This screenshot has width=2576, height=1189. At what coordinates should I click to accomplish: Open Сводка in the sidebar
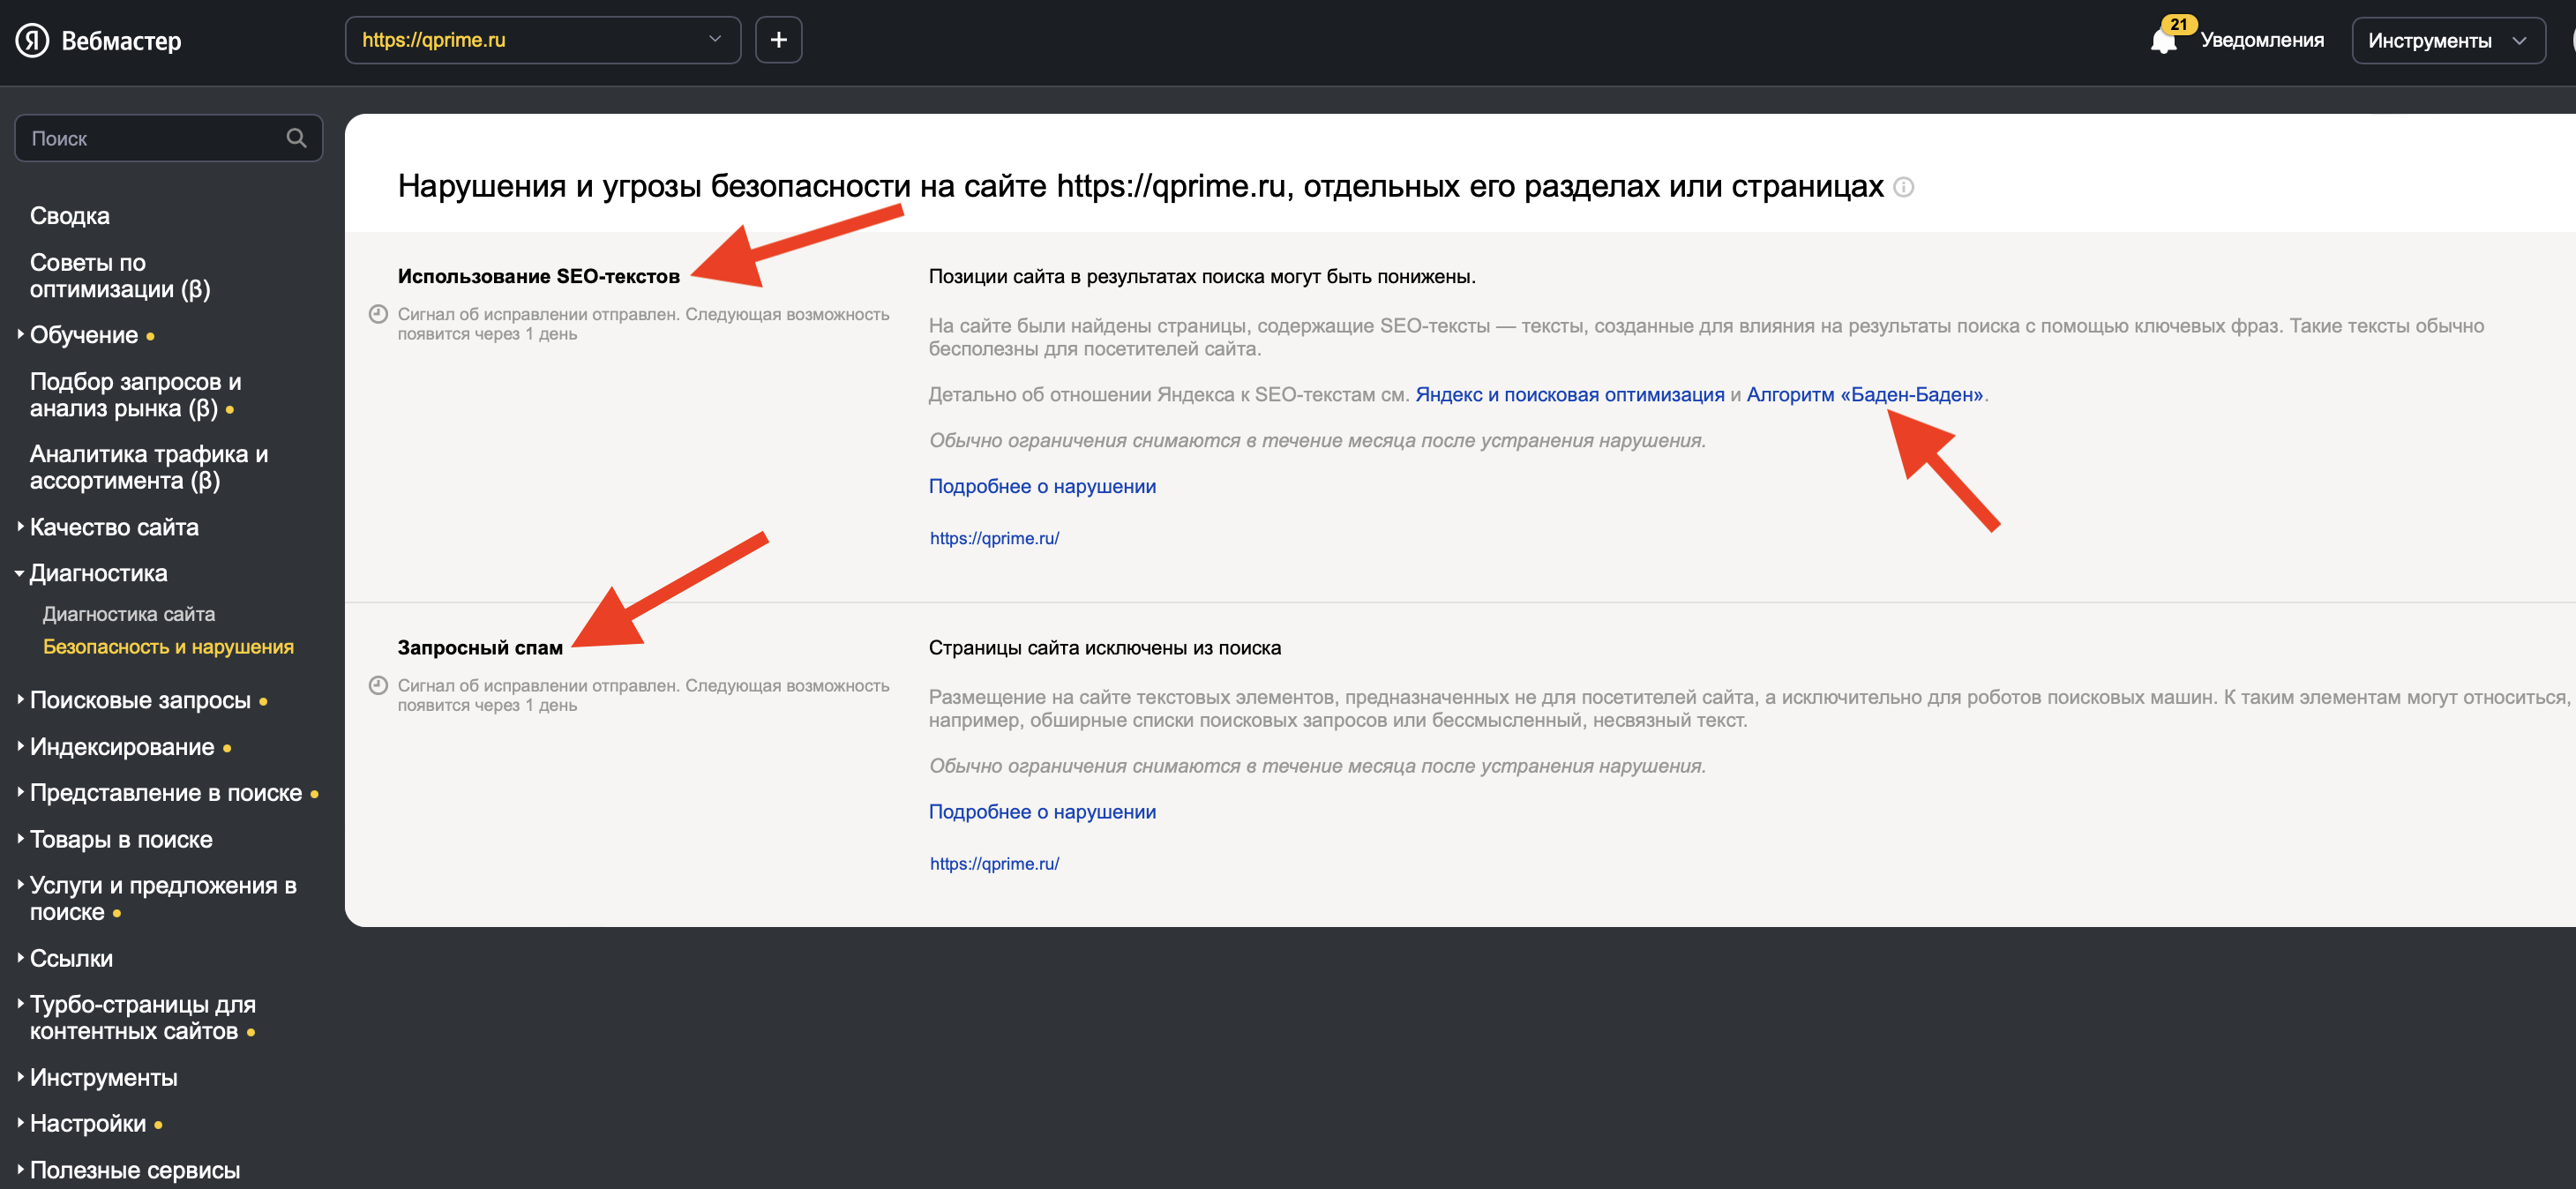coord(69,216)
